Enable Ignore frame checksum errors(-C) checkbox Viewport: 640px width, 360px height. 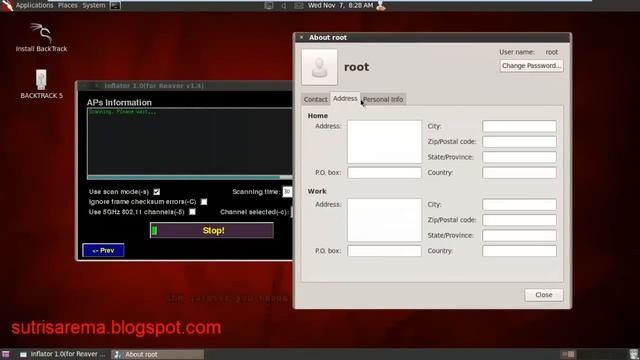click(204, 202)
